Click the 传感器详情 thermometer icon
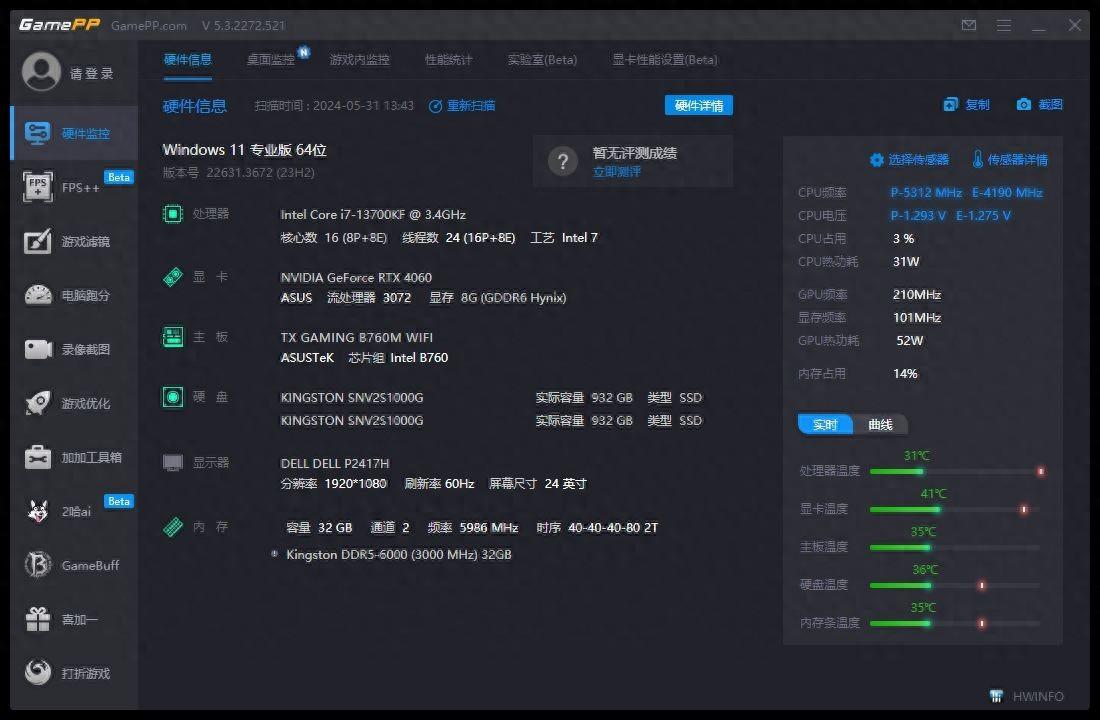Image resolution: width=1100 pixels, height=720 pixels. pyautogui.click(x=977, y=159)
